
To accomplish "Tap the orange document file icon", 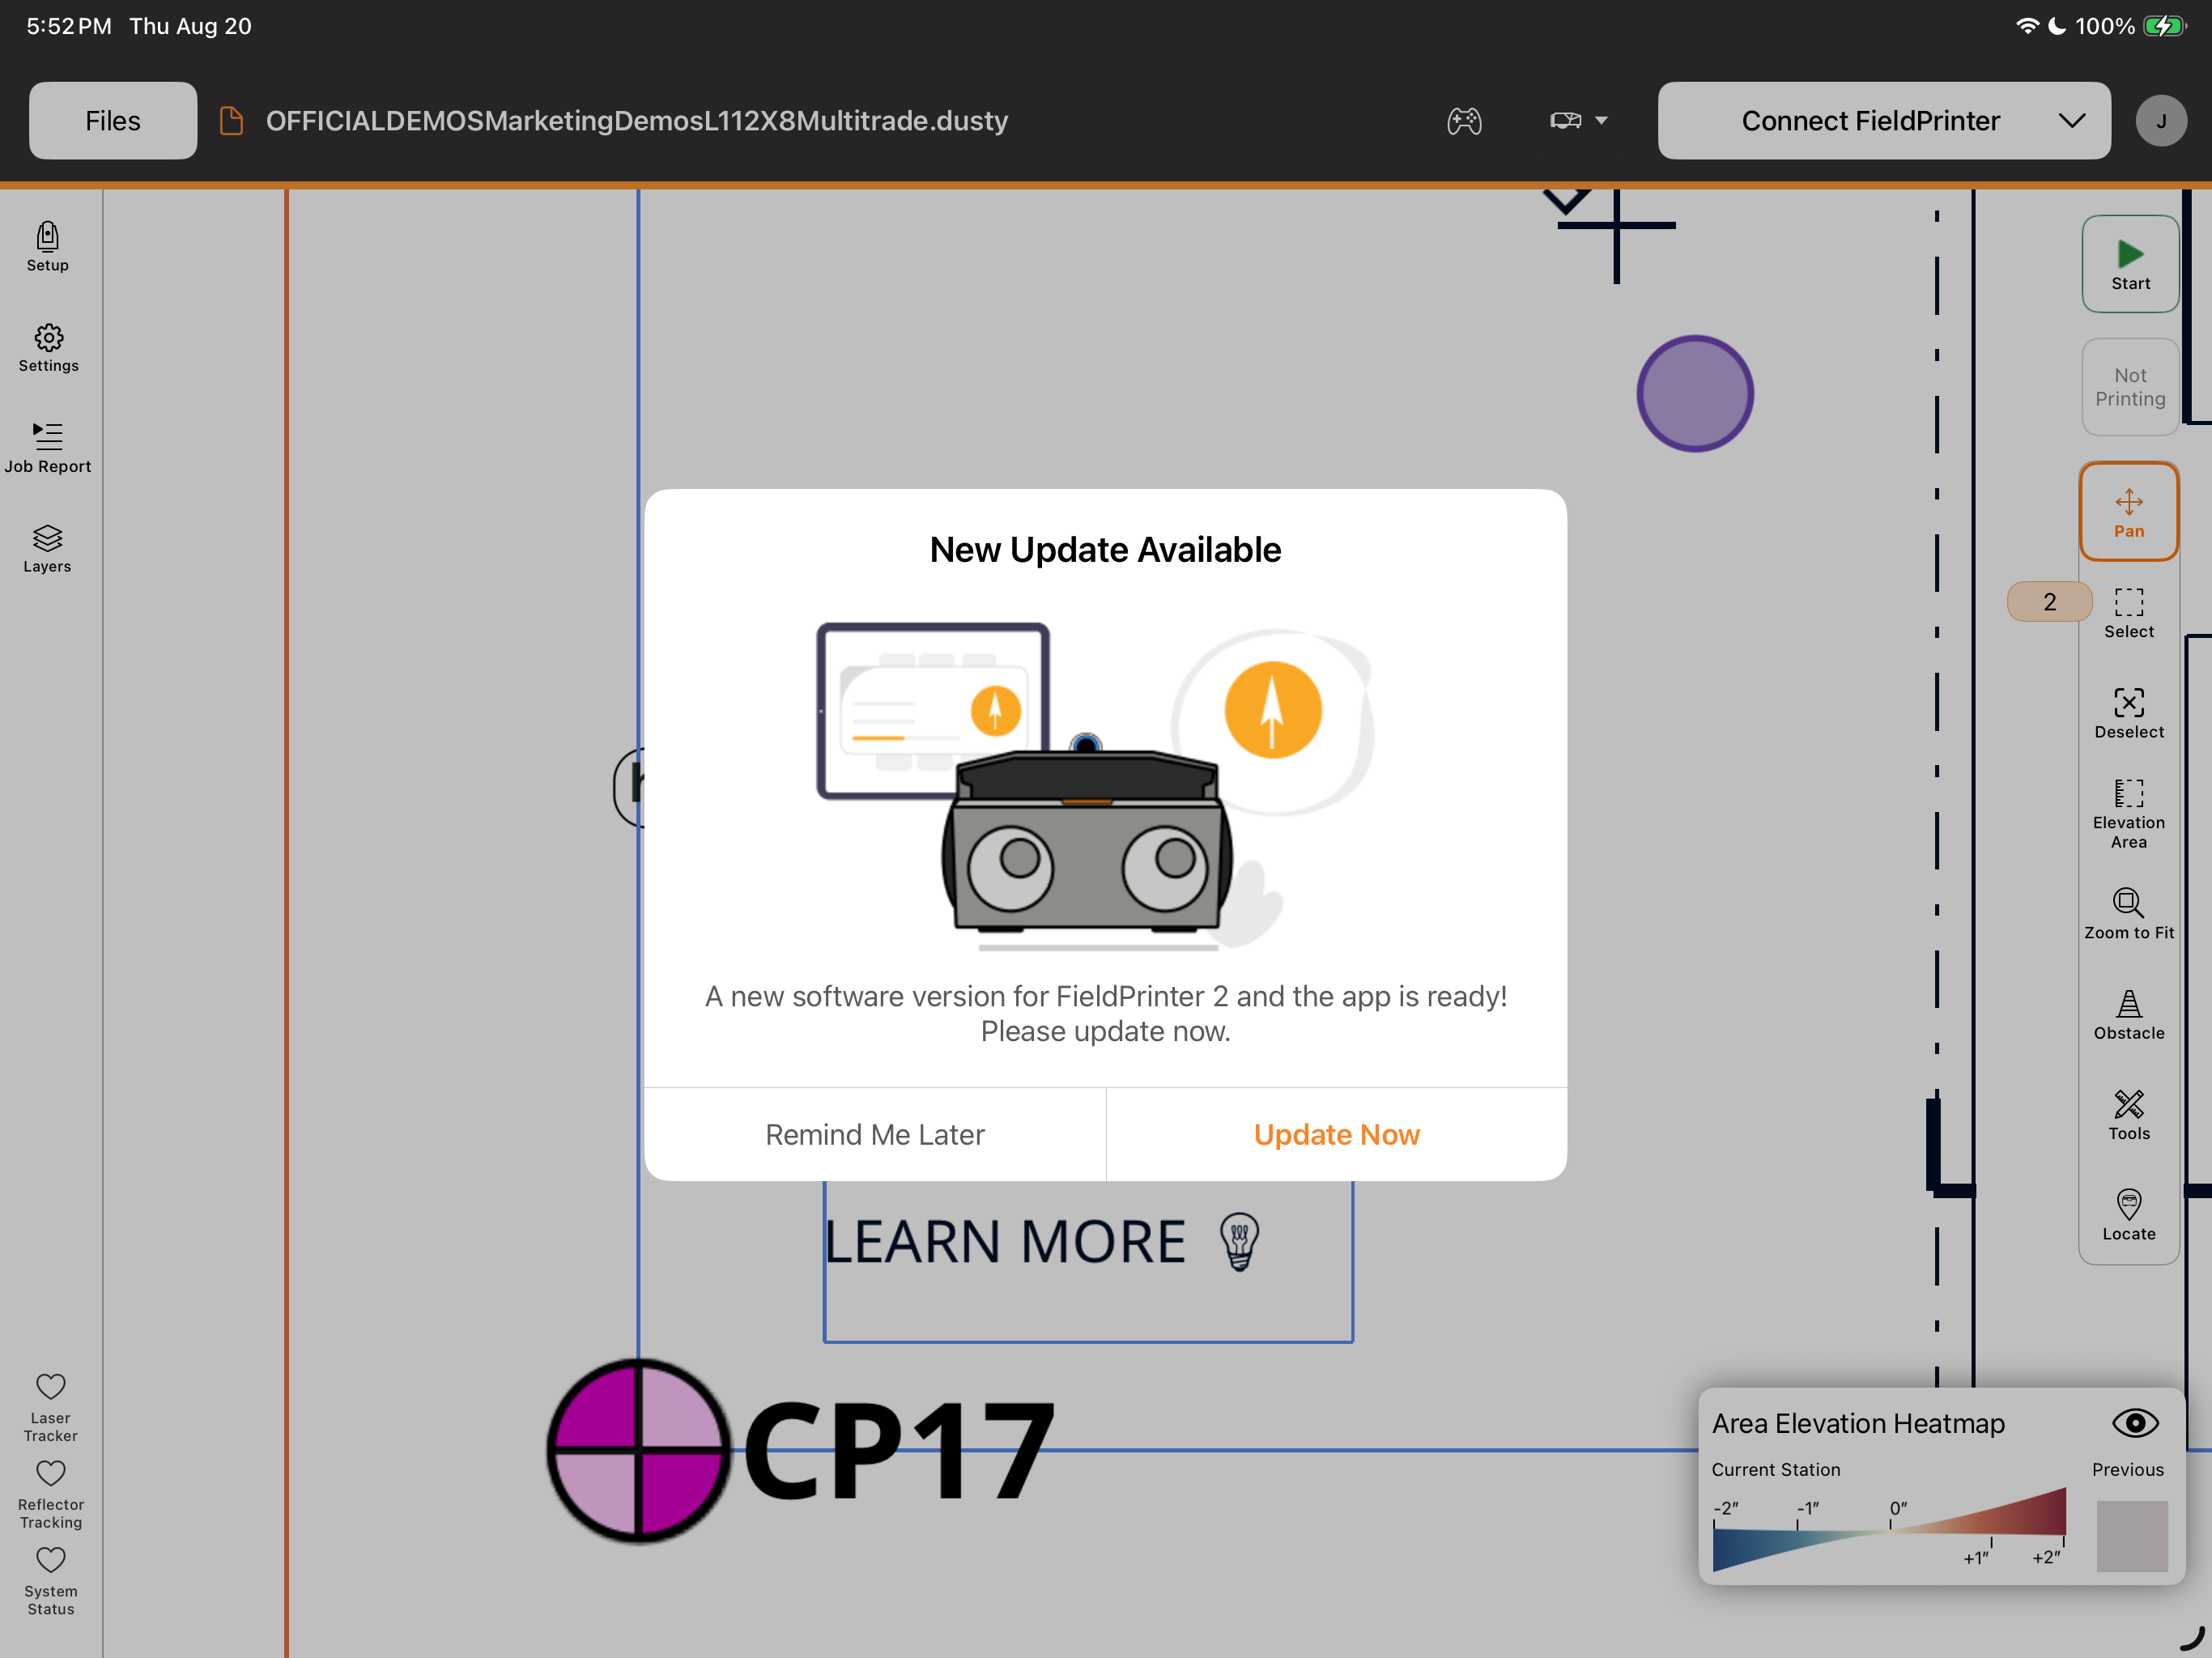I will 231,121.
